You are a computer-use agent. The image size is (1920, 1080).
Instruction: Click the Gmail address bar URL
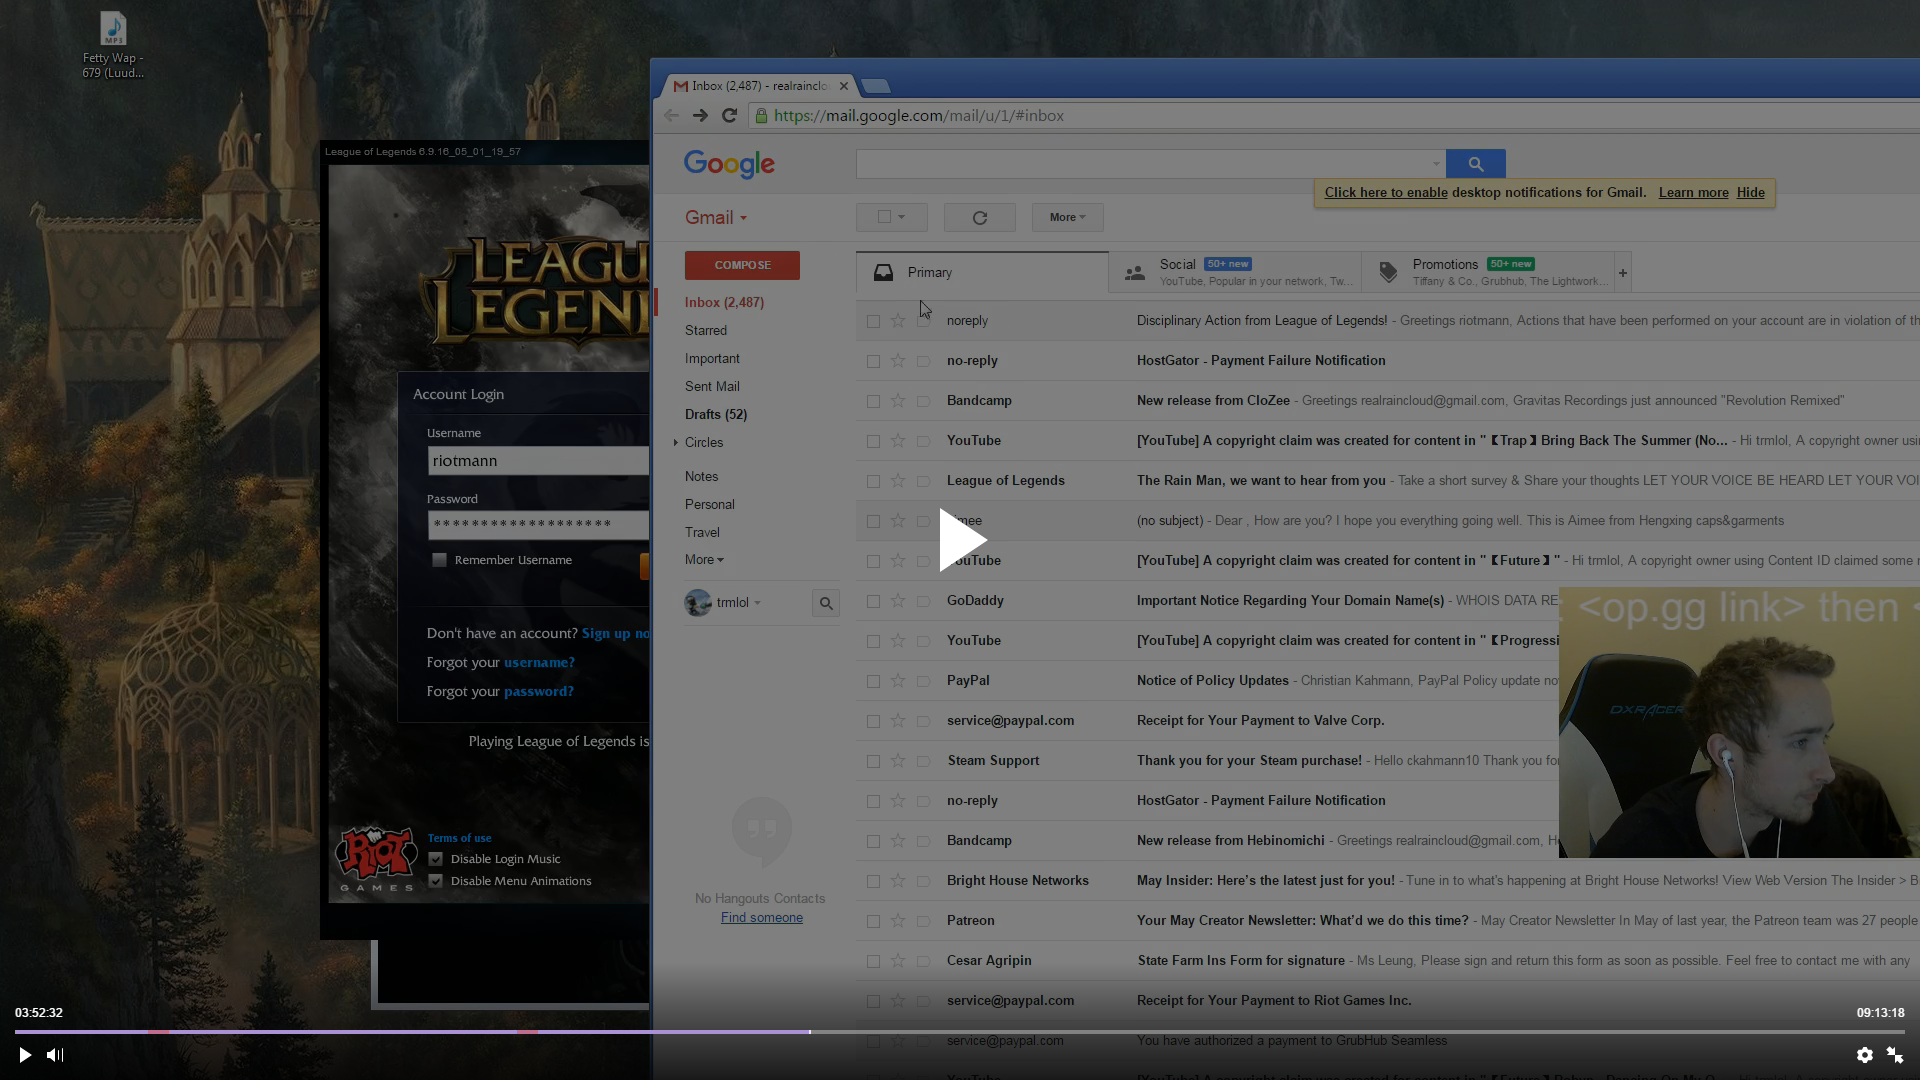click(918, 116)
